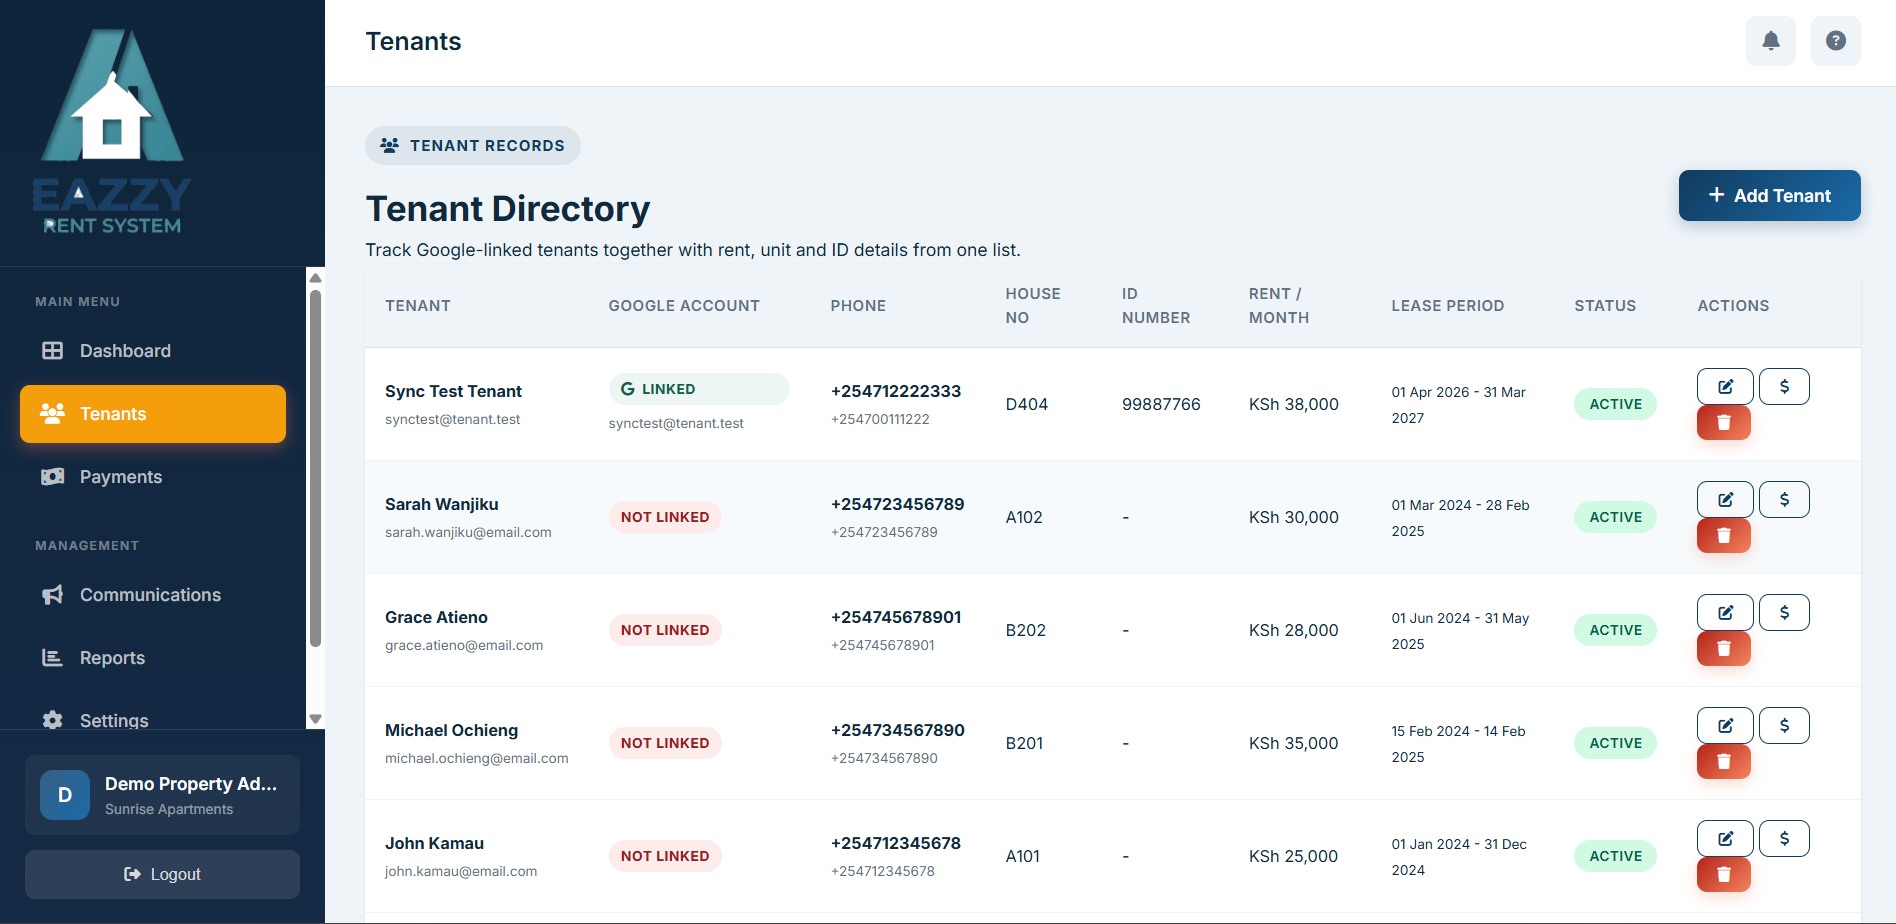
Task: Edit Michael Ochieng's record
Action: (x=1725, y=726)
